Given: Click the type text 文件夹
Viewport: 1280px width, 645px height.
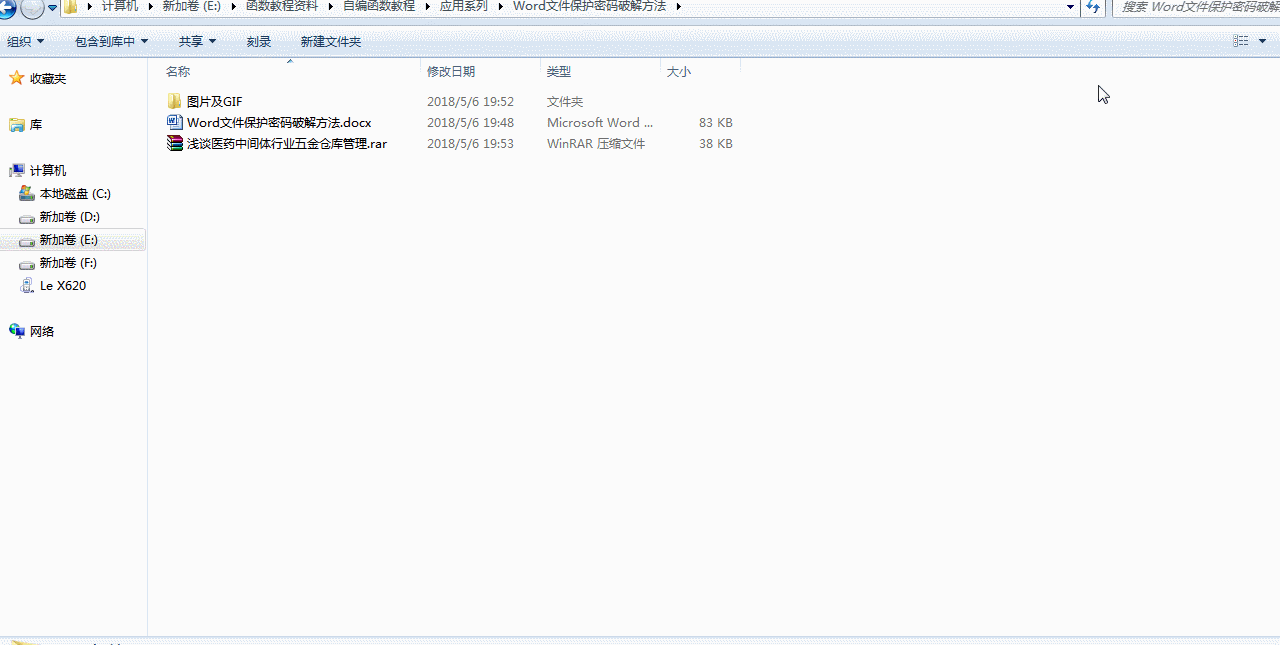Looking at the screenshot, I should (565, 101).
